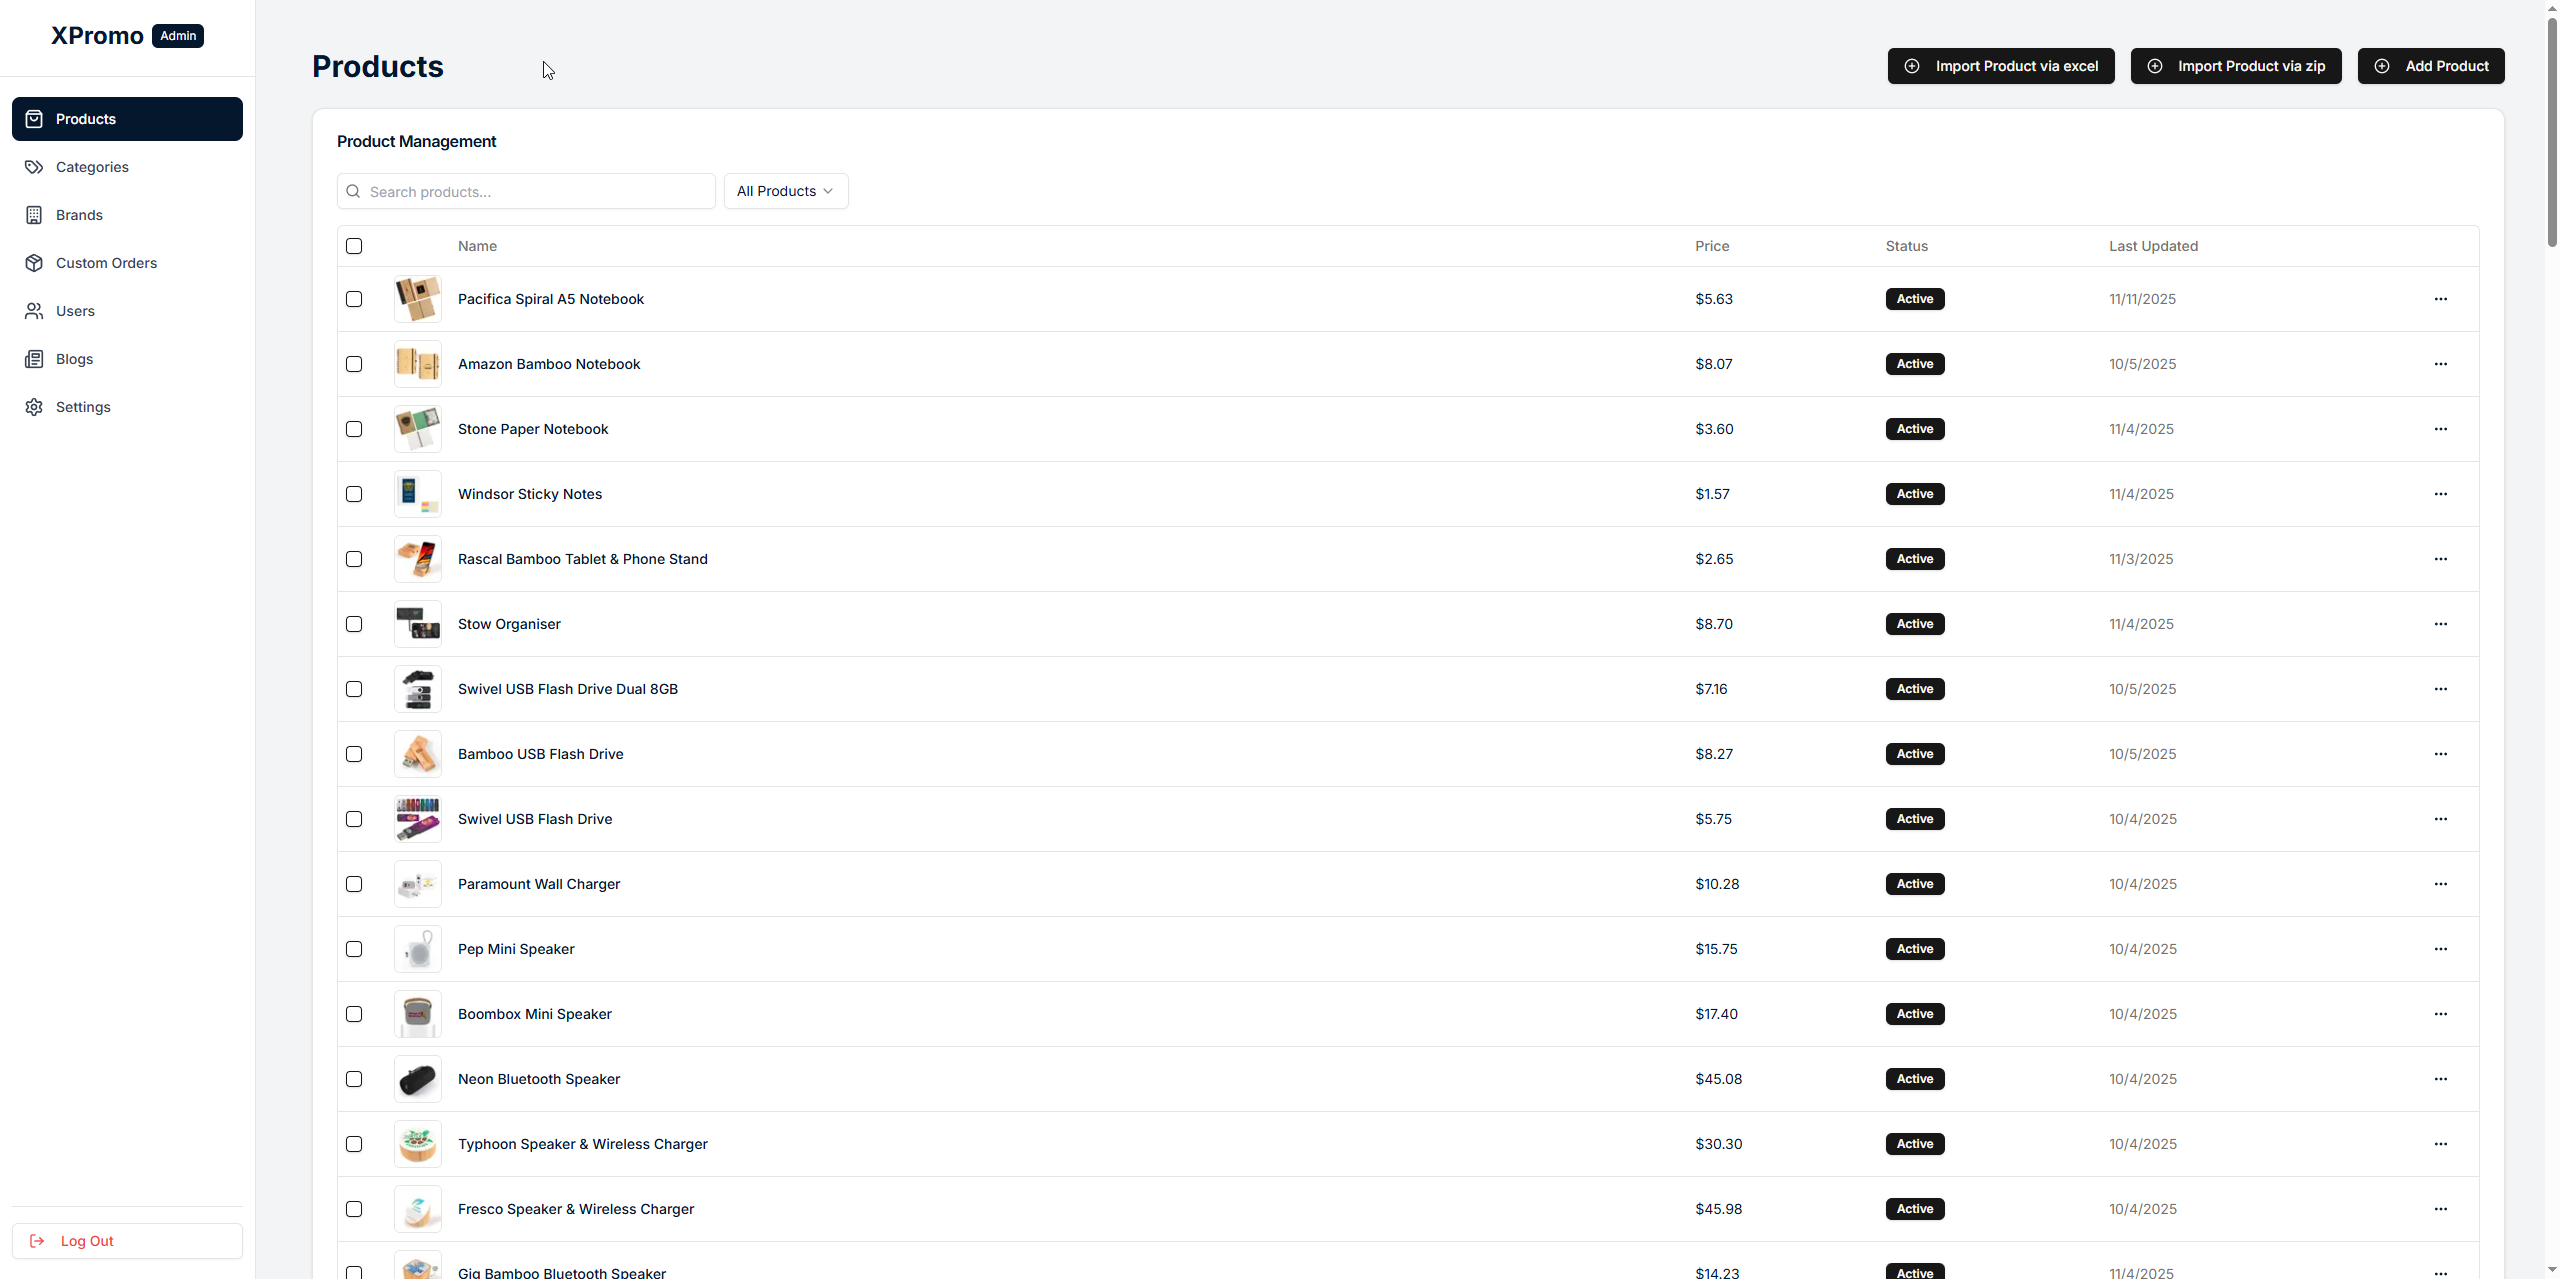This screenshot has width=2560, height=1279.
Task: Check the Stone Paper Notebook row checkbox
Action: tap(354, 429)
